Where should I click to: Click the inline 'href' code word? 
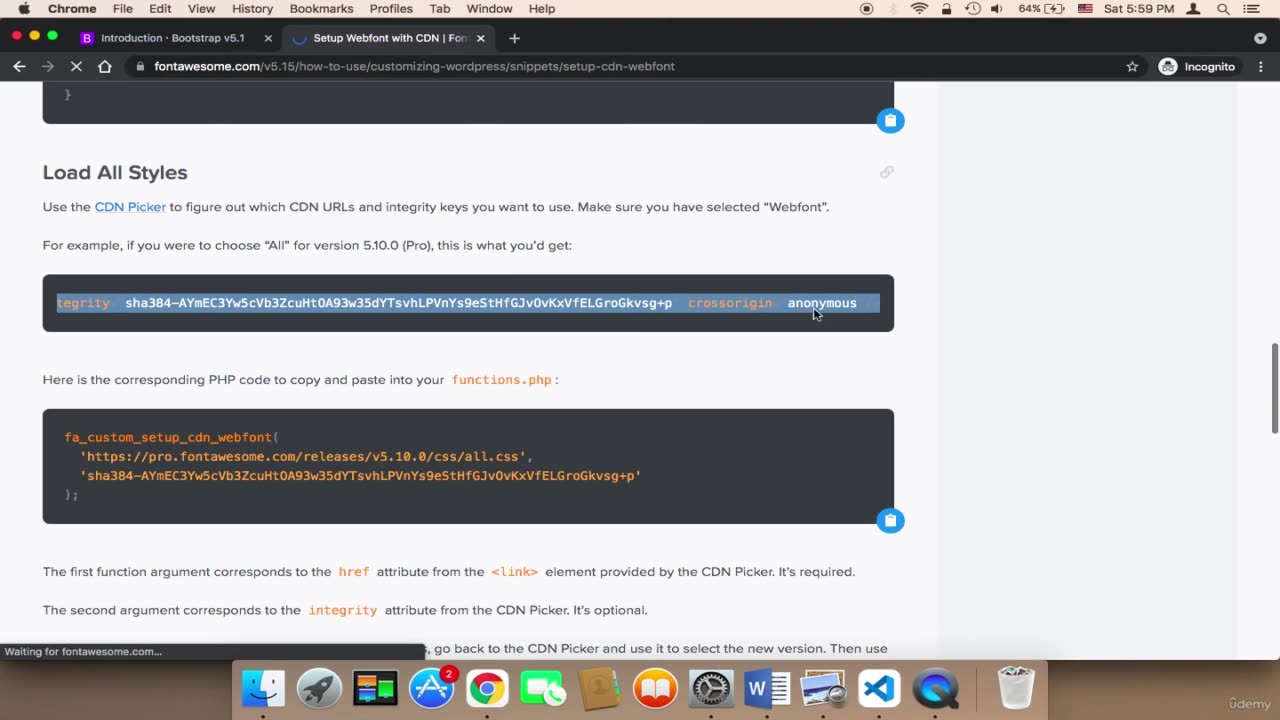(x=354, y=572)
